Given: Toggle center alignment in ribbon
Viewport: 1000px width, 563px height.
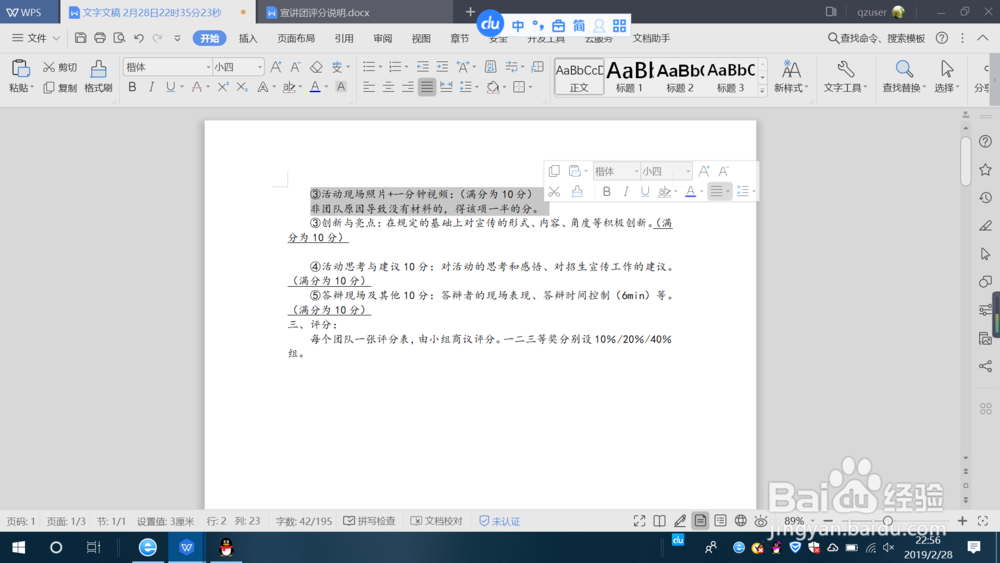Looking at the screenshot, I should [388, 87].
